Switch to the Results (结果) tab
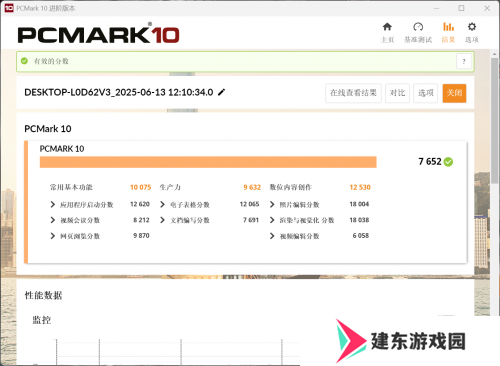Viewport: 500px width, 366px height. [x=448, y=32]
